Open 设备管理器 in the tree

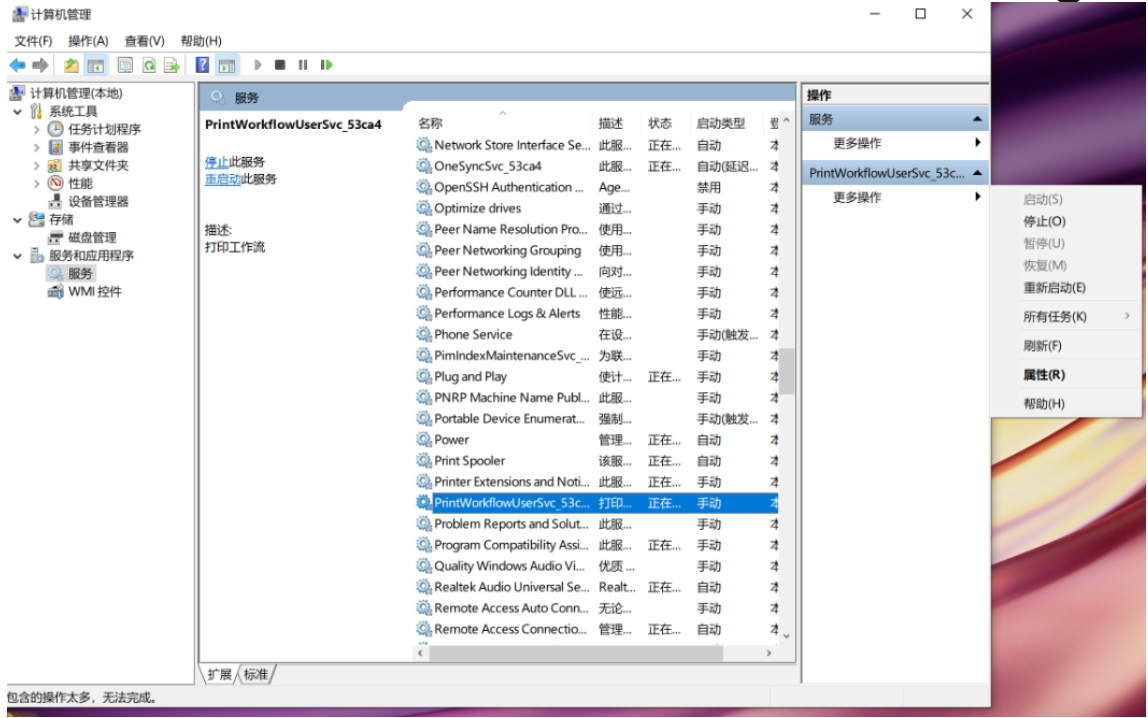point(98,201)
